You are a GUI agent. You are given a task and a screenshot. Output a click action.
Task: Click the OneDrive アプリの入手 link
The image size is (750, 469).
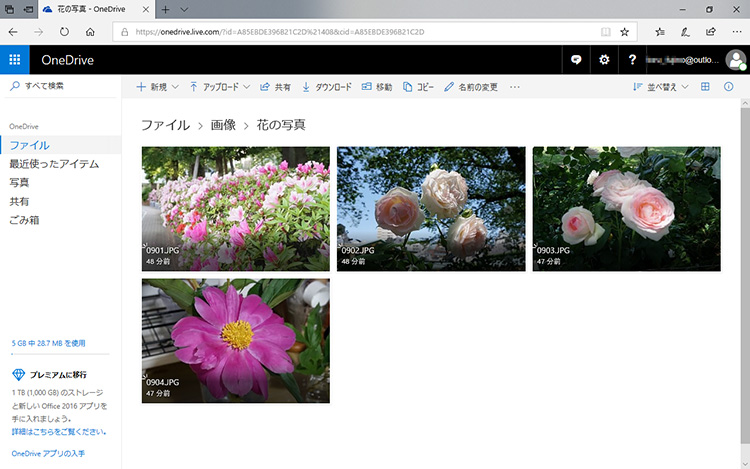48,453
